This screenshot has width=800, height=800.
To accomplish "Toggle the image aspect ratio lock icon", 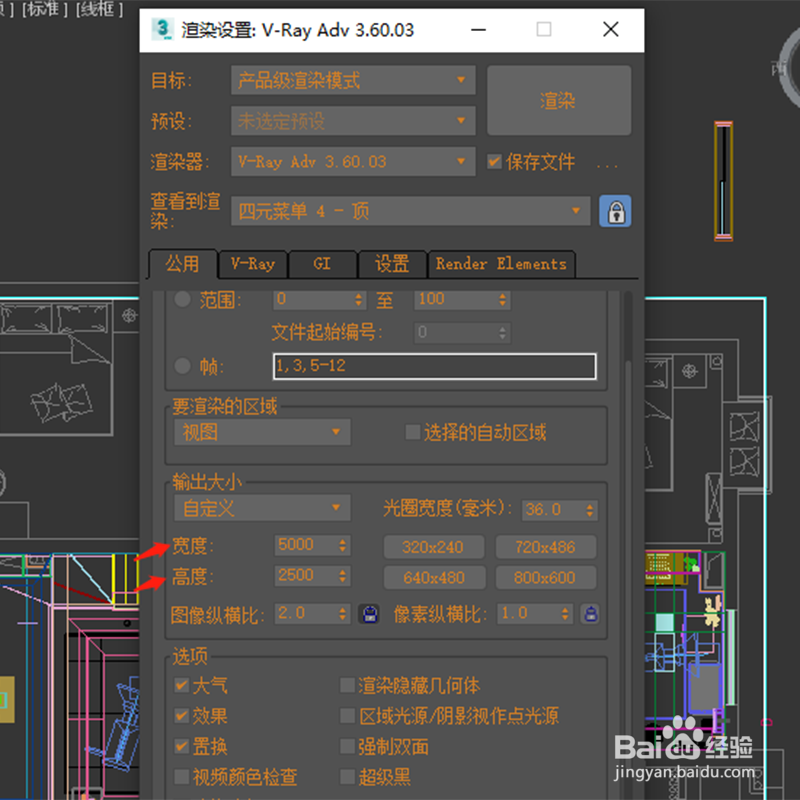I will pos(370,614).
